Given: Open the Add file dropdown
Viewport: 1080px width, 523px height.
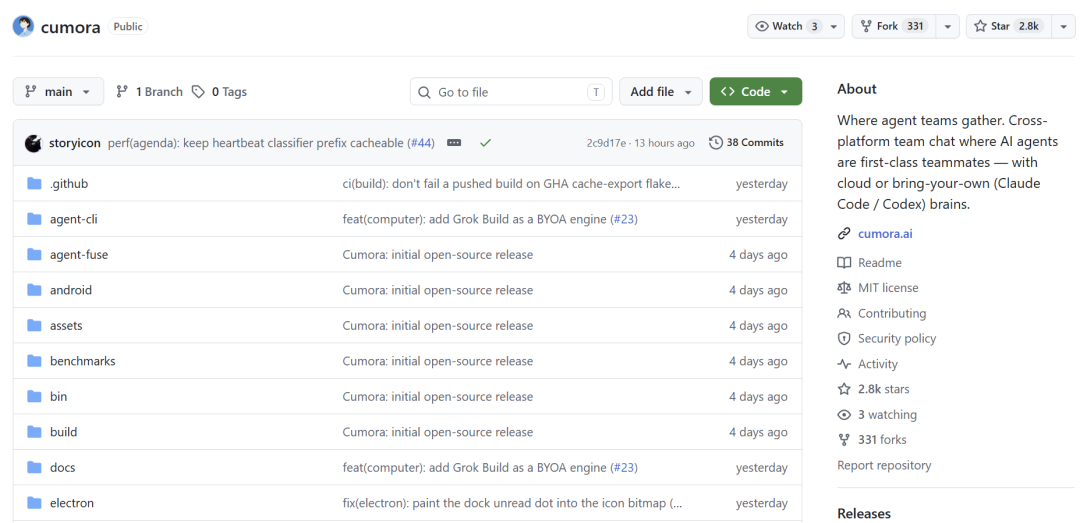Looking at the screenshot, I should [661, 92].
